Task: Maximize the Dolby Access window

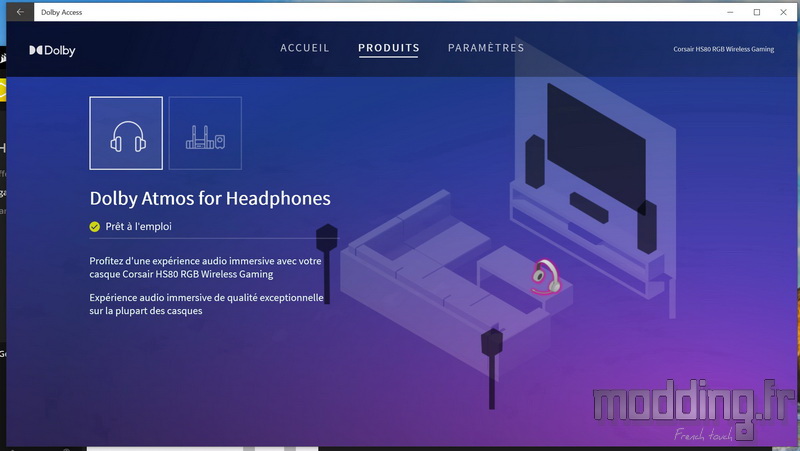Action: 757,12
